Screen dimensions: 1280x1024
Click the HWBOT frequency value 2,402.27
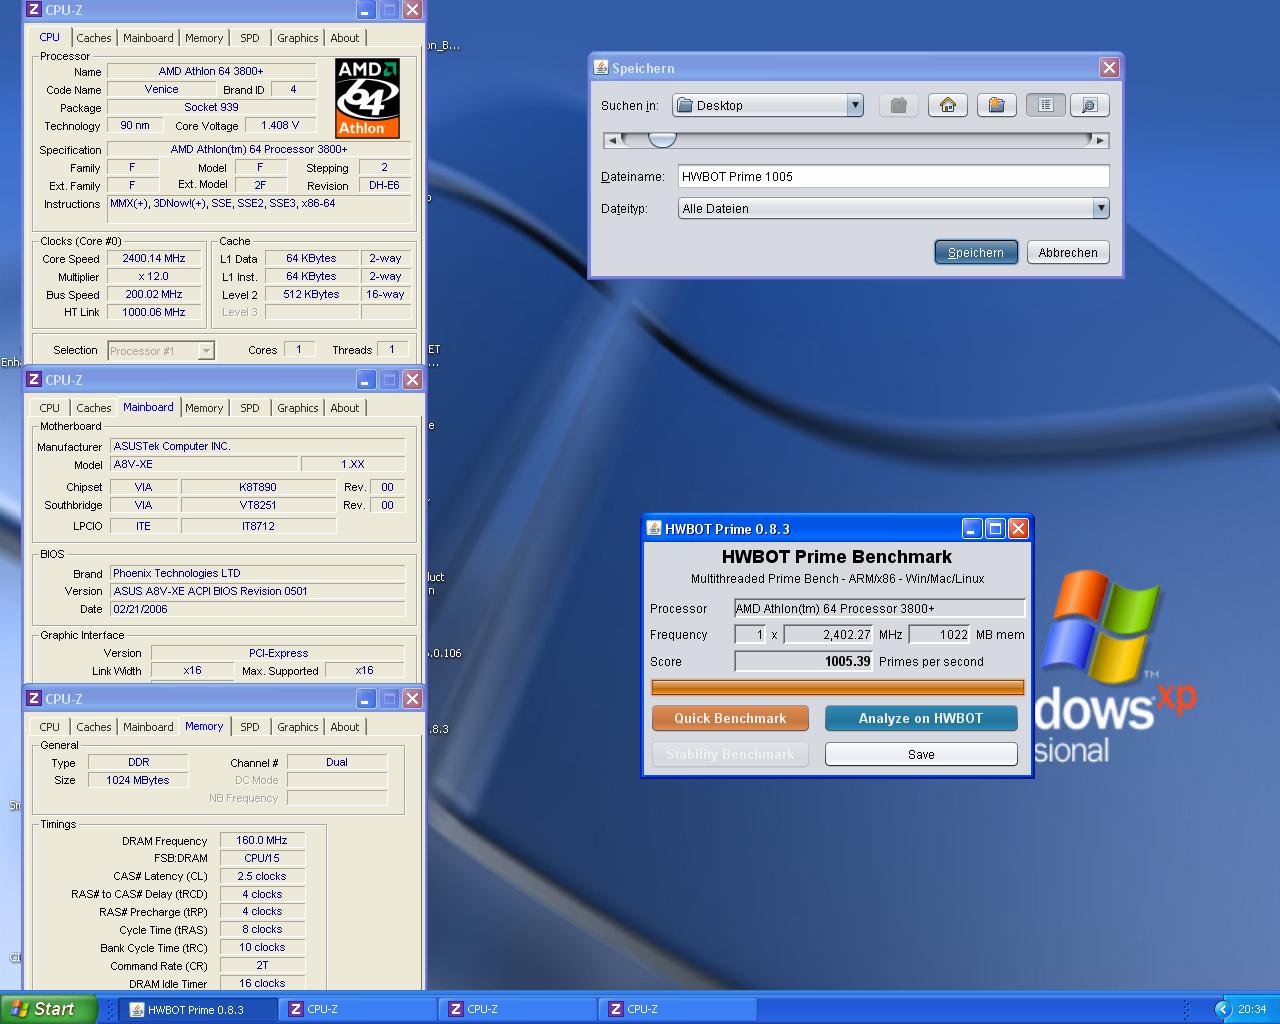coord(829,634)
